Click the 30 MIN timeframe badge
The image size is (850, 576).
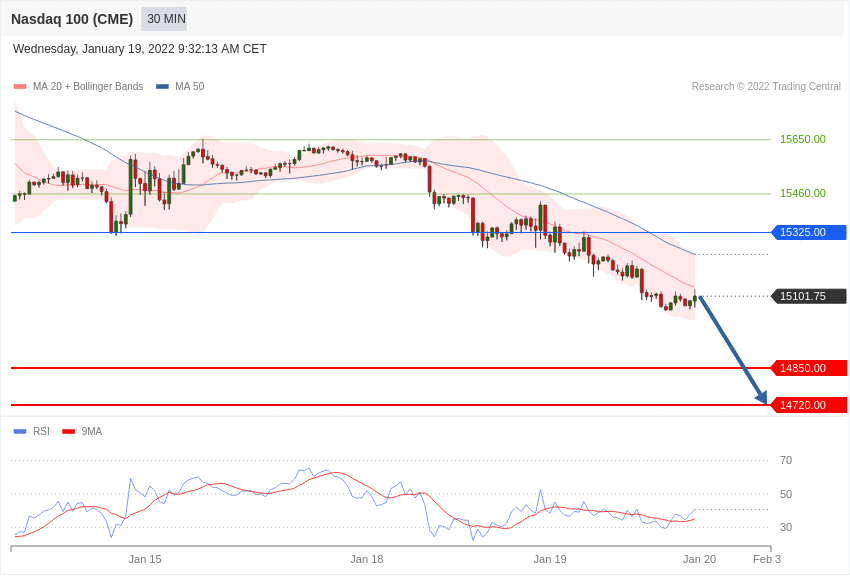(x=164, y=19)
